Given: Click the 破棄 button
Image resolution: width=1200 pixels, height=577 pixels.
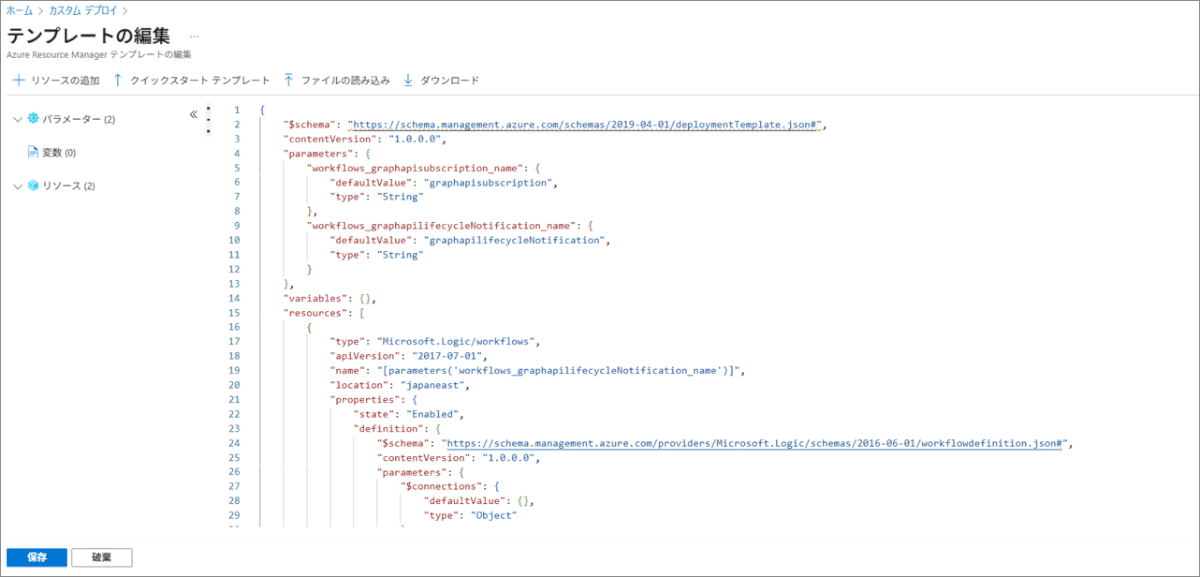Looking at the screenshot, I should tap(102, 557).
